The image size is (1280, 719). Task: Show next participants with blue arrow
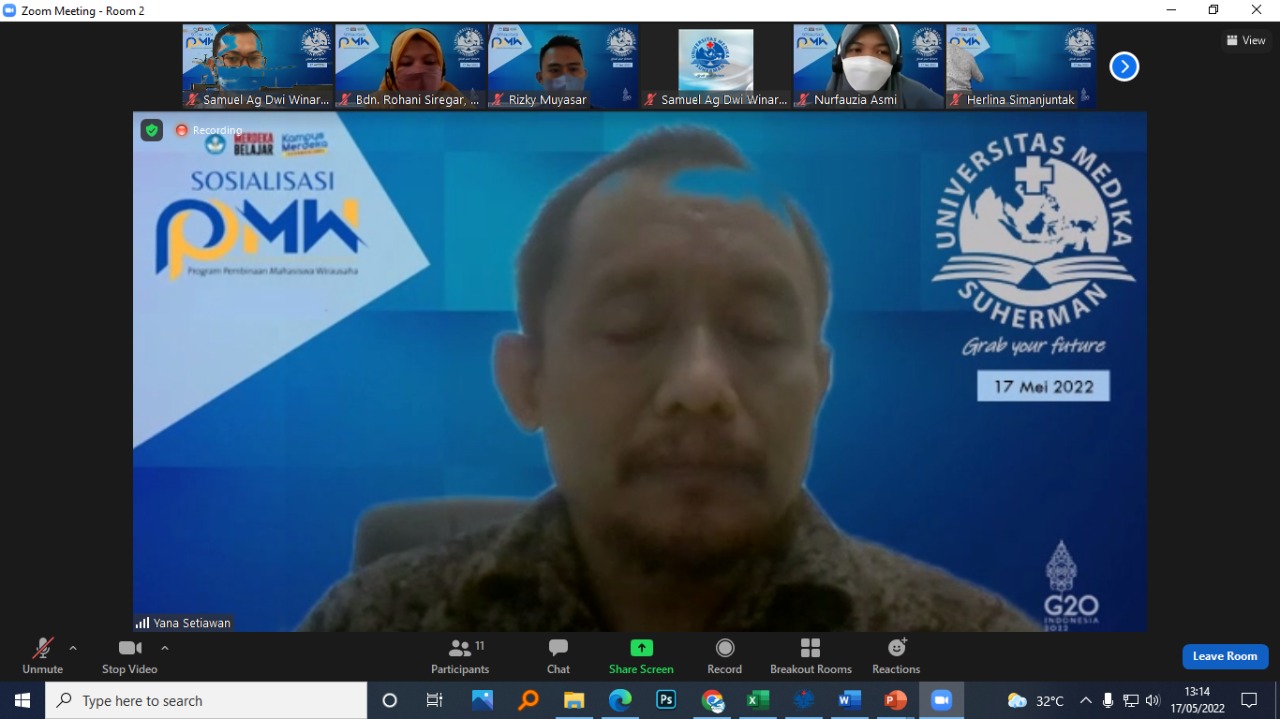point(1124,67)
